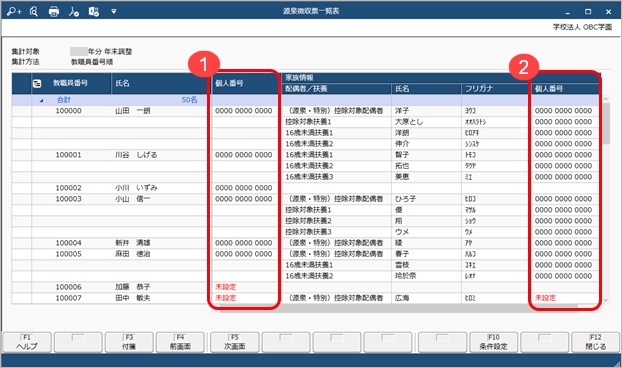
Task: Click the scrollbar up arrow
Action: click(606, 99)
